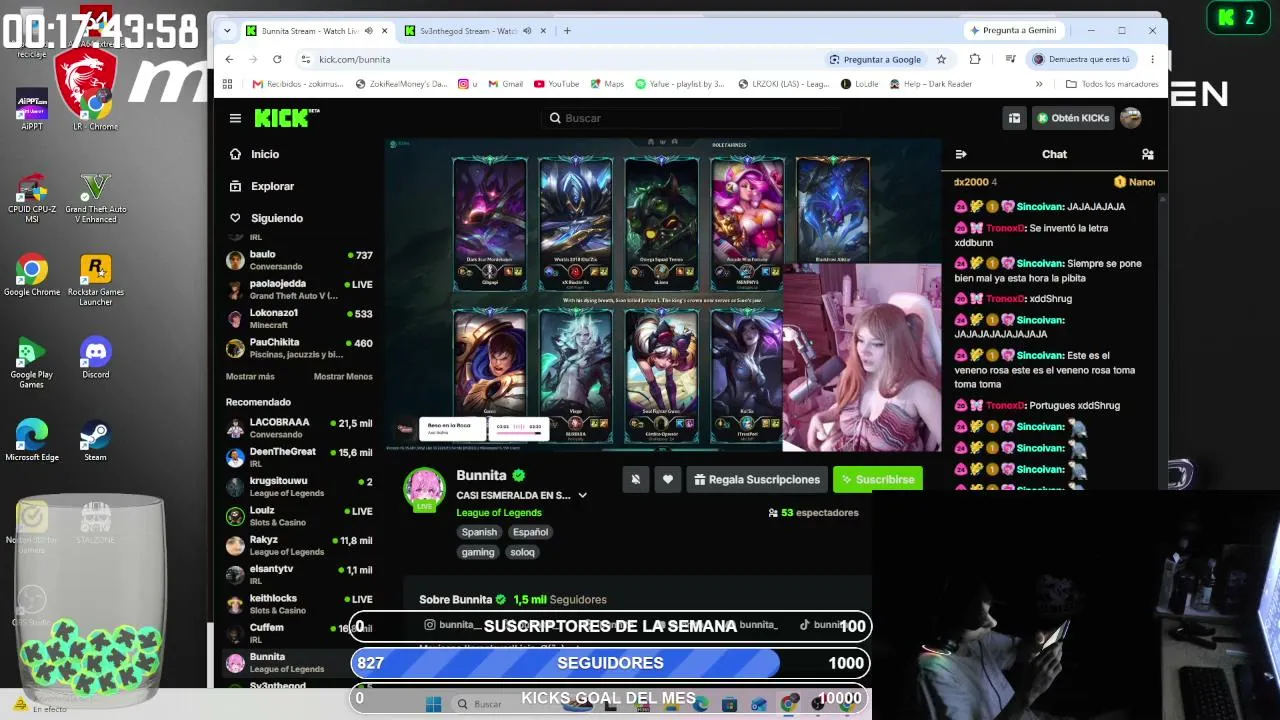Go to the KICK logo homepage

coord(286,118)
